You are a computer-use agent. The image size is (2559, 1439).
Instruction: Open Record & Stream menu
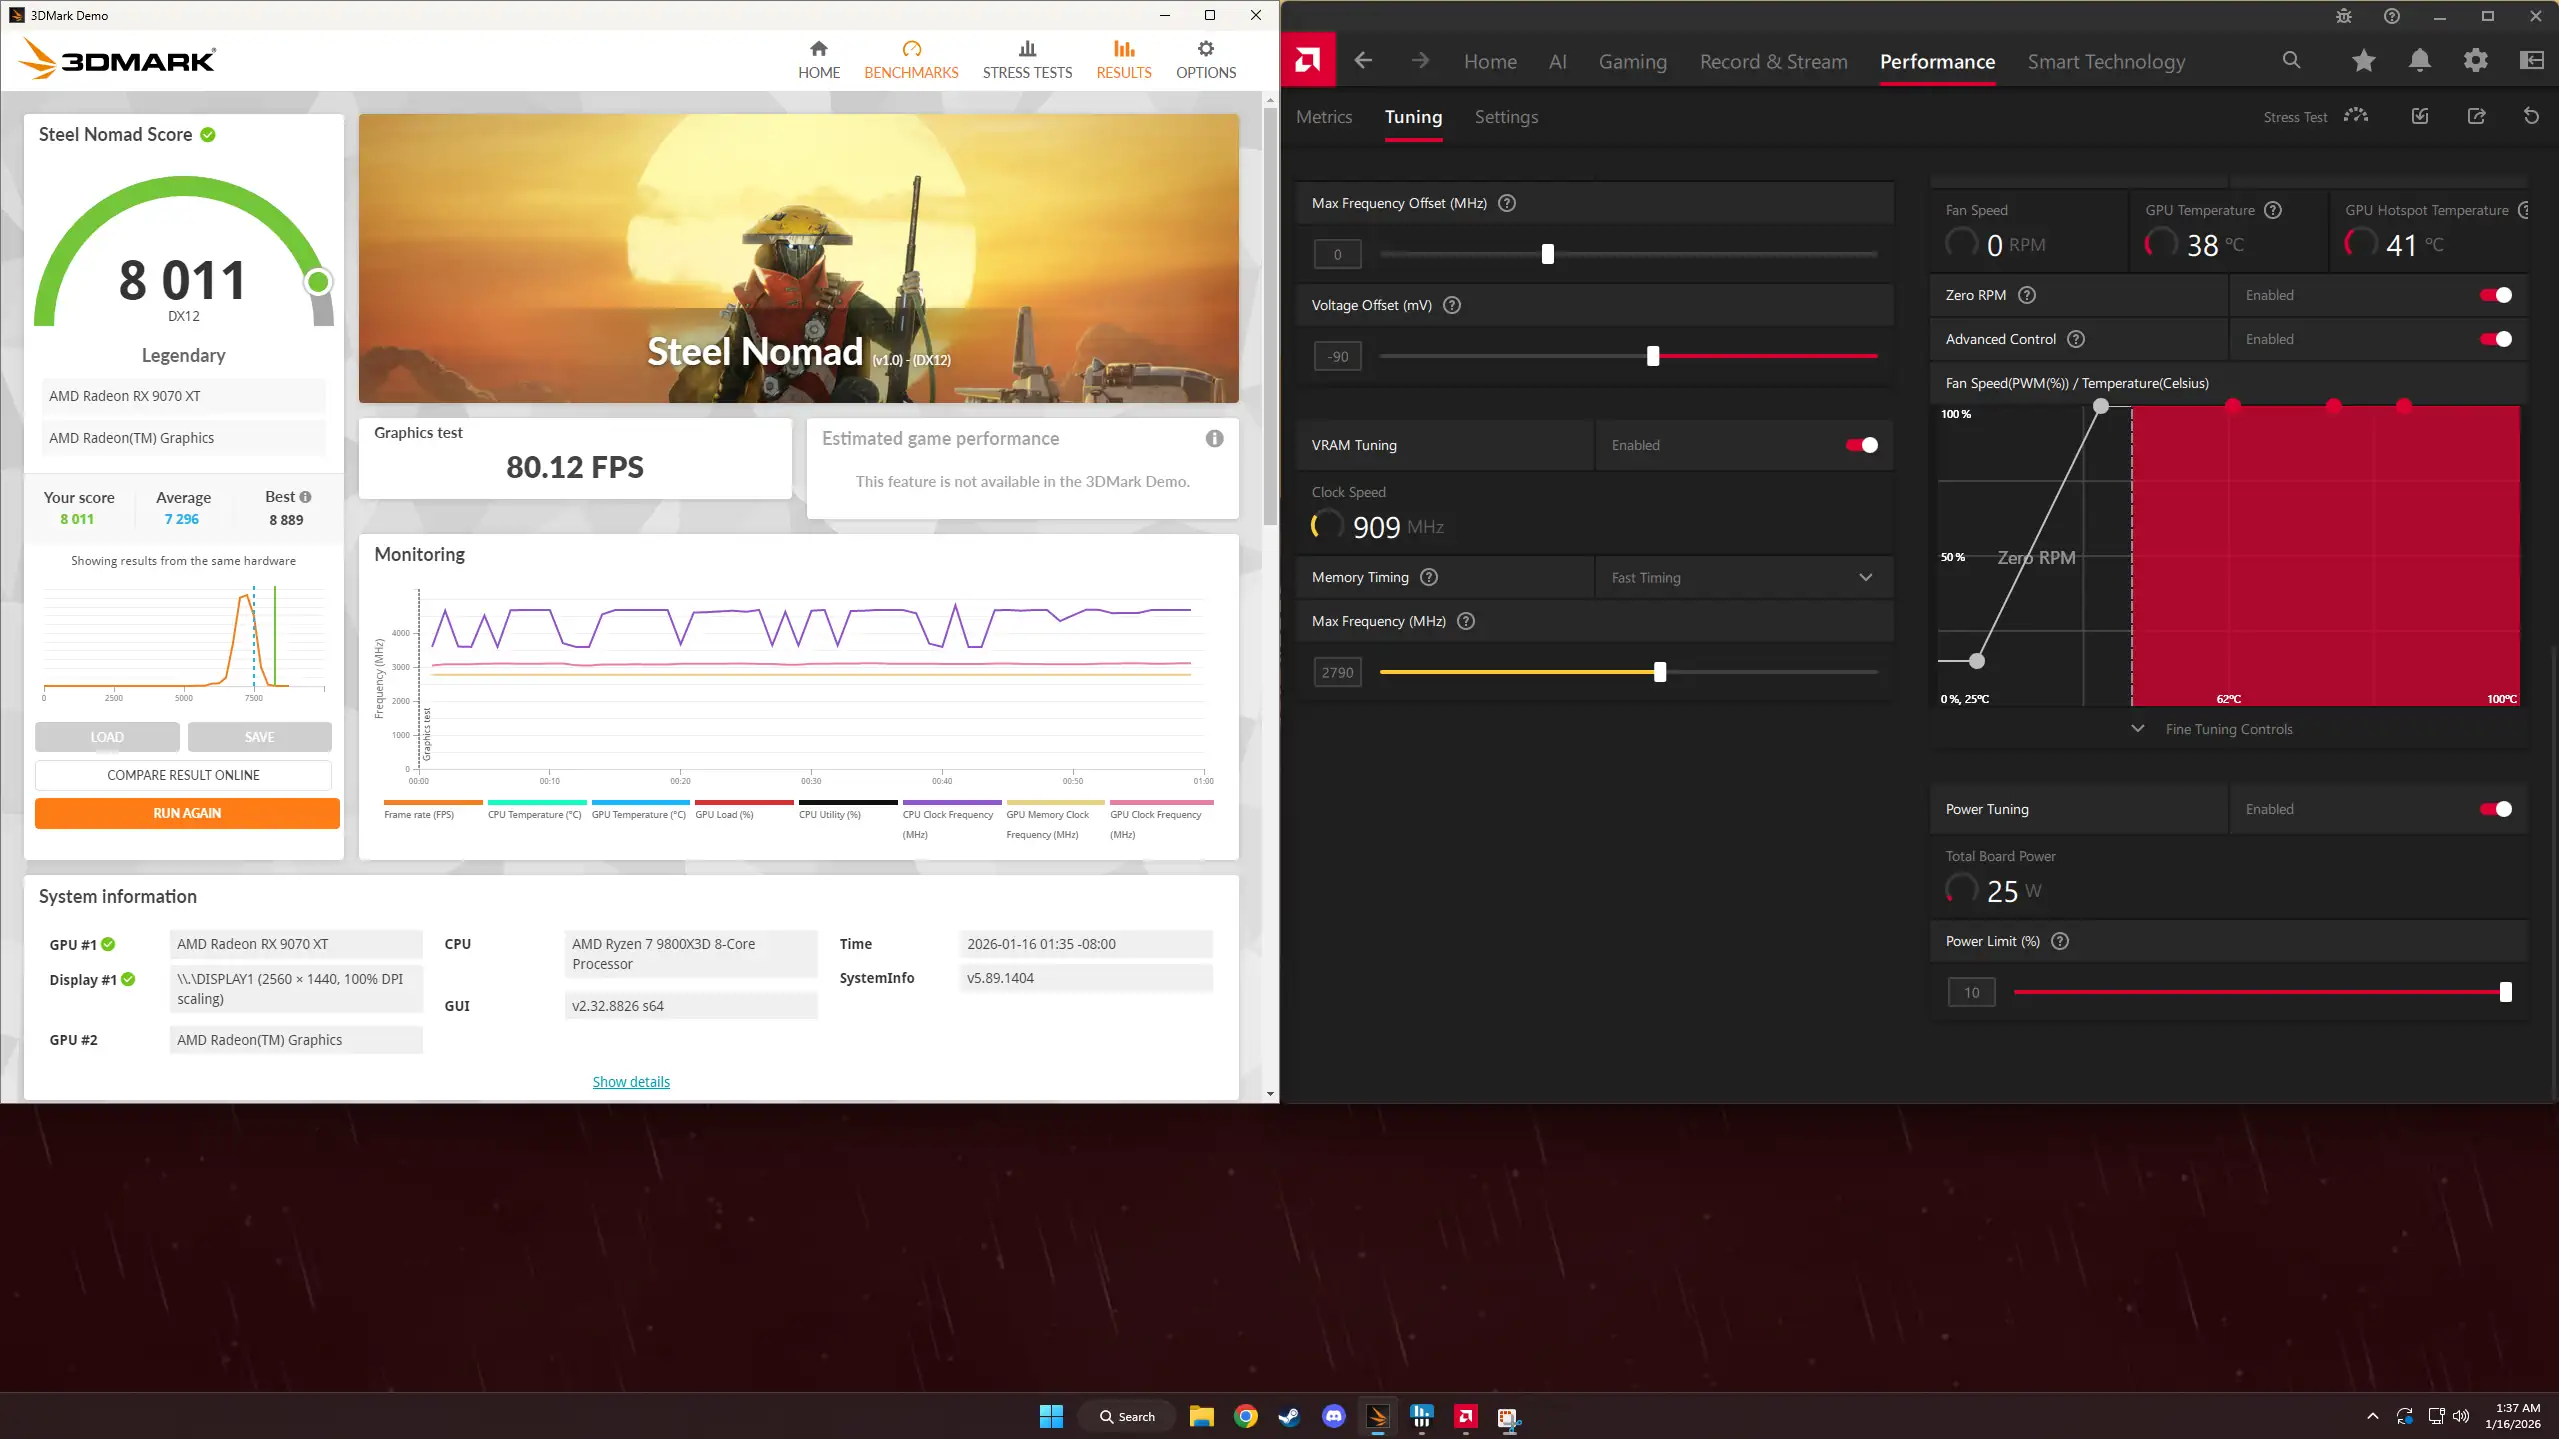point(1773,62)
